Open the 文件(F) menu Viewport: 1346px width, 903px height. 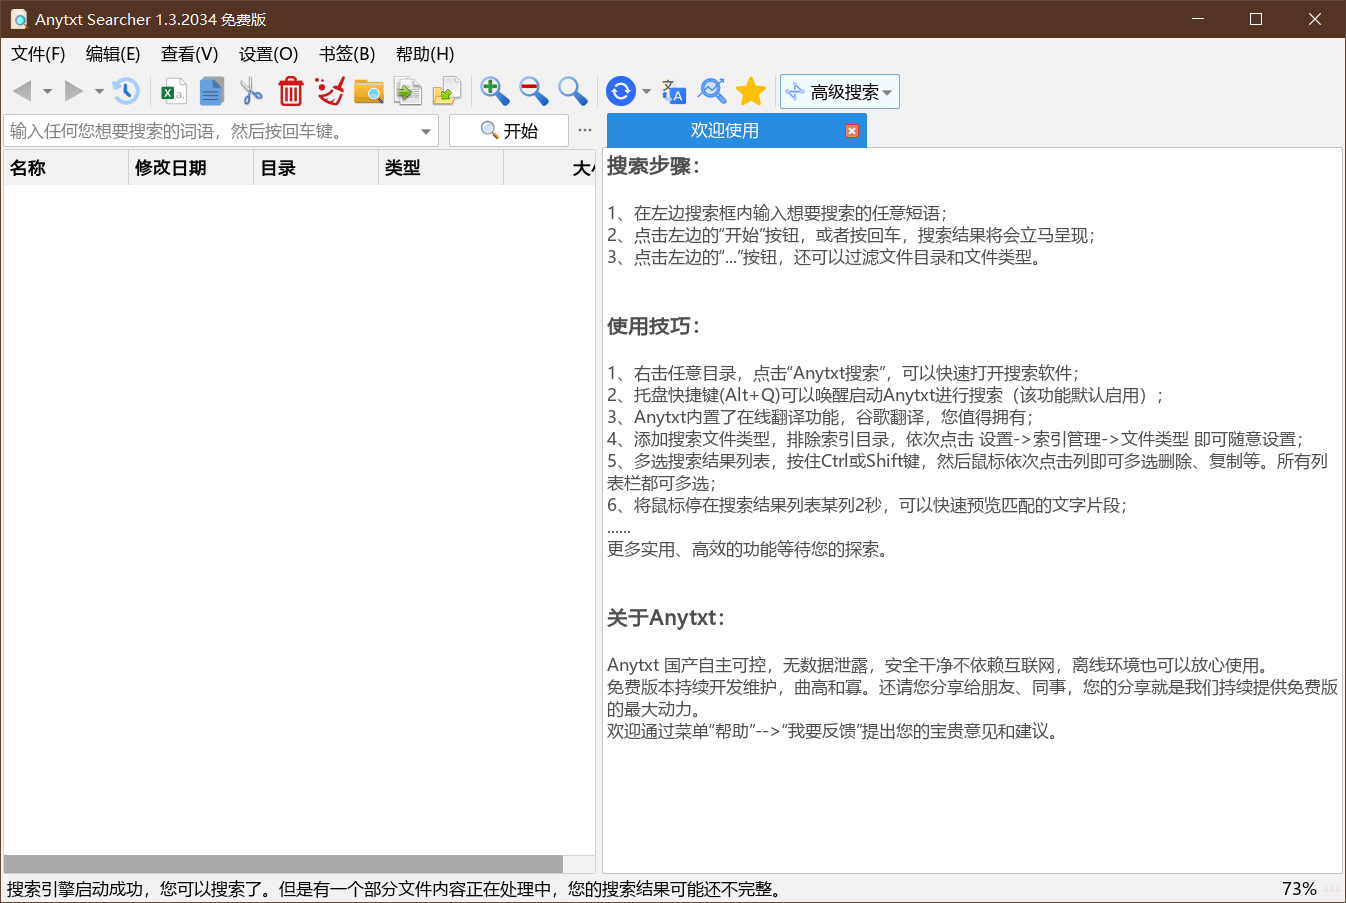click(38, 54)
